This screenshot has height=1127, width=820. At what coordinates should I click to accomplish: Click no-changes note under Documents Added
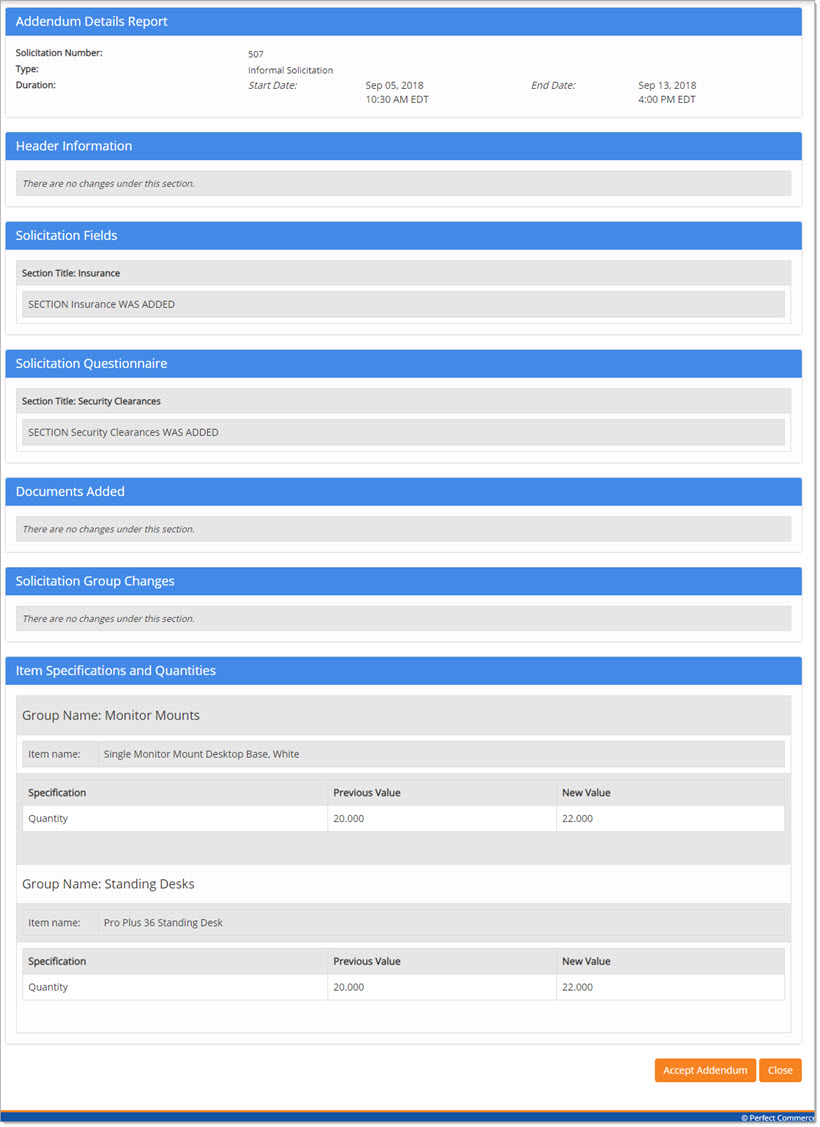(x=109, y=529)
